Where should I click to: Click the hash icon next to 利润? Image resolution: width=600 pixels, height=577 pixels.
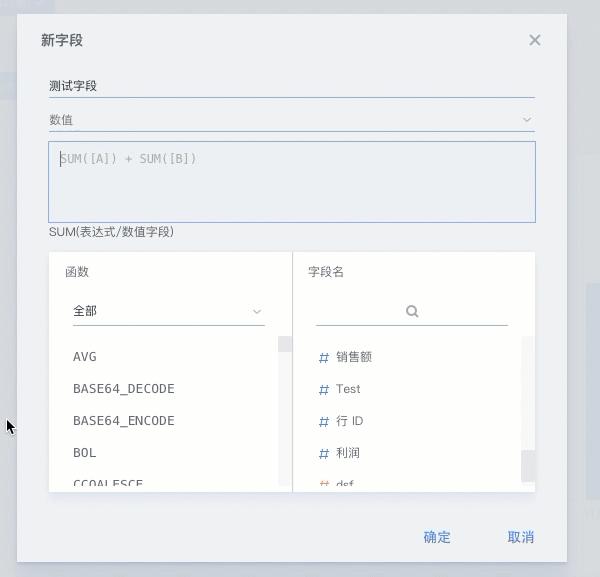[x=324, y=453]
